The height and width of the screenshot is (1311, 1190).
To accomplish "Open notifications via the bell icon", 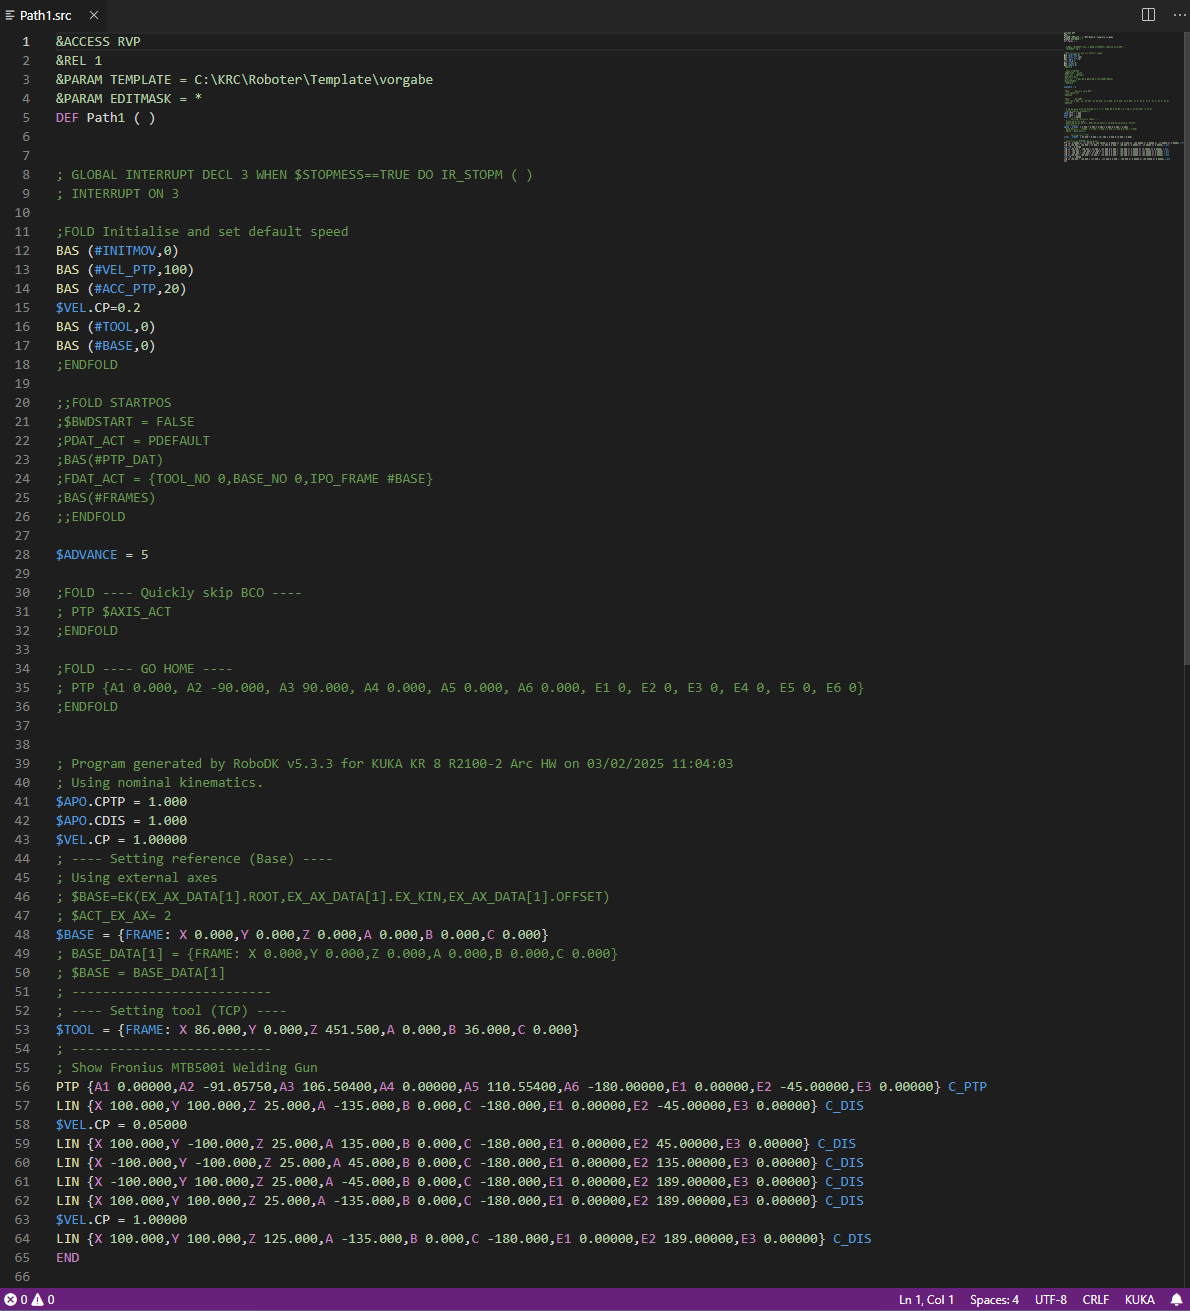I will (x=1176, y=1300).
